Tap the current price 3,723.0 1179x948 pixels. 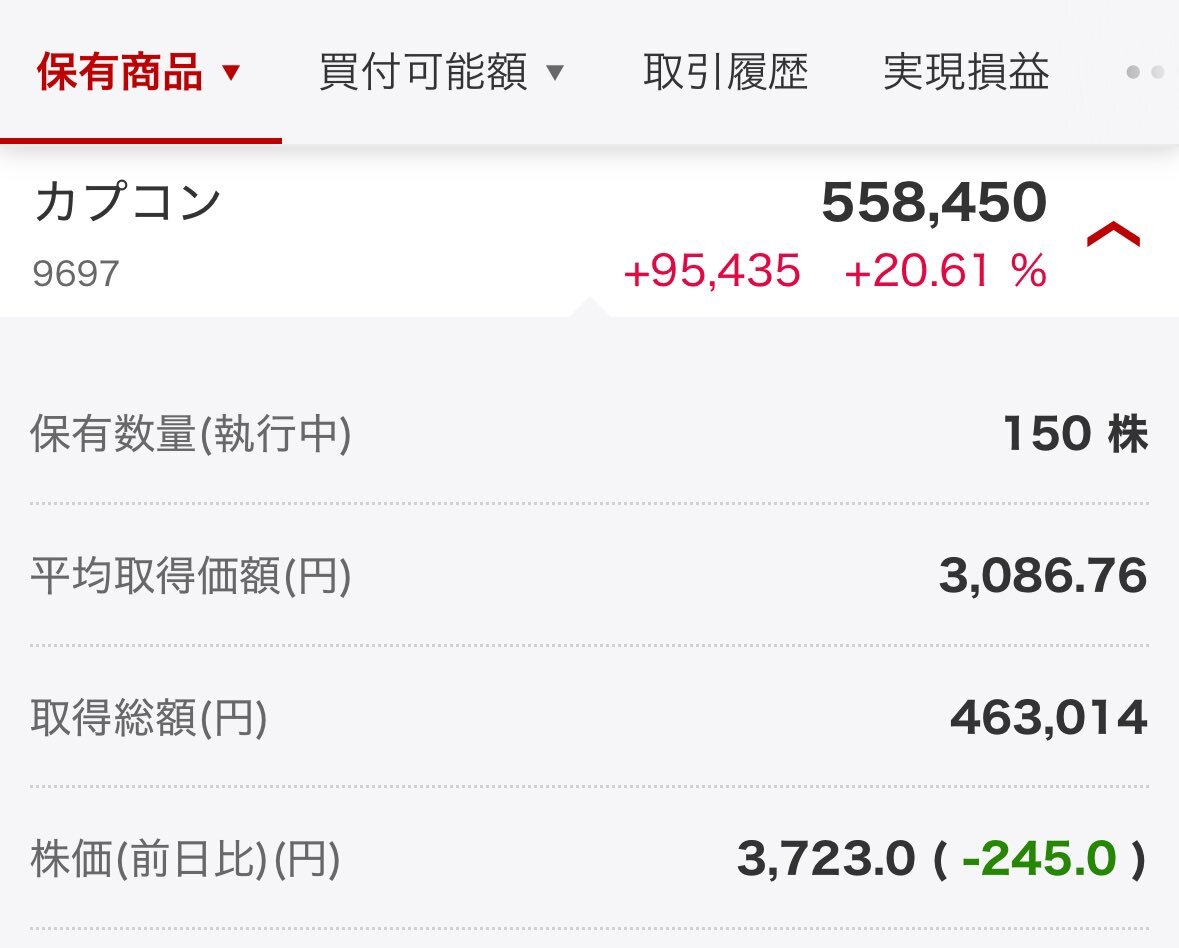(826, 859)
